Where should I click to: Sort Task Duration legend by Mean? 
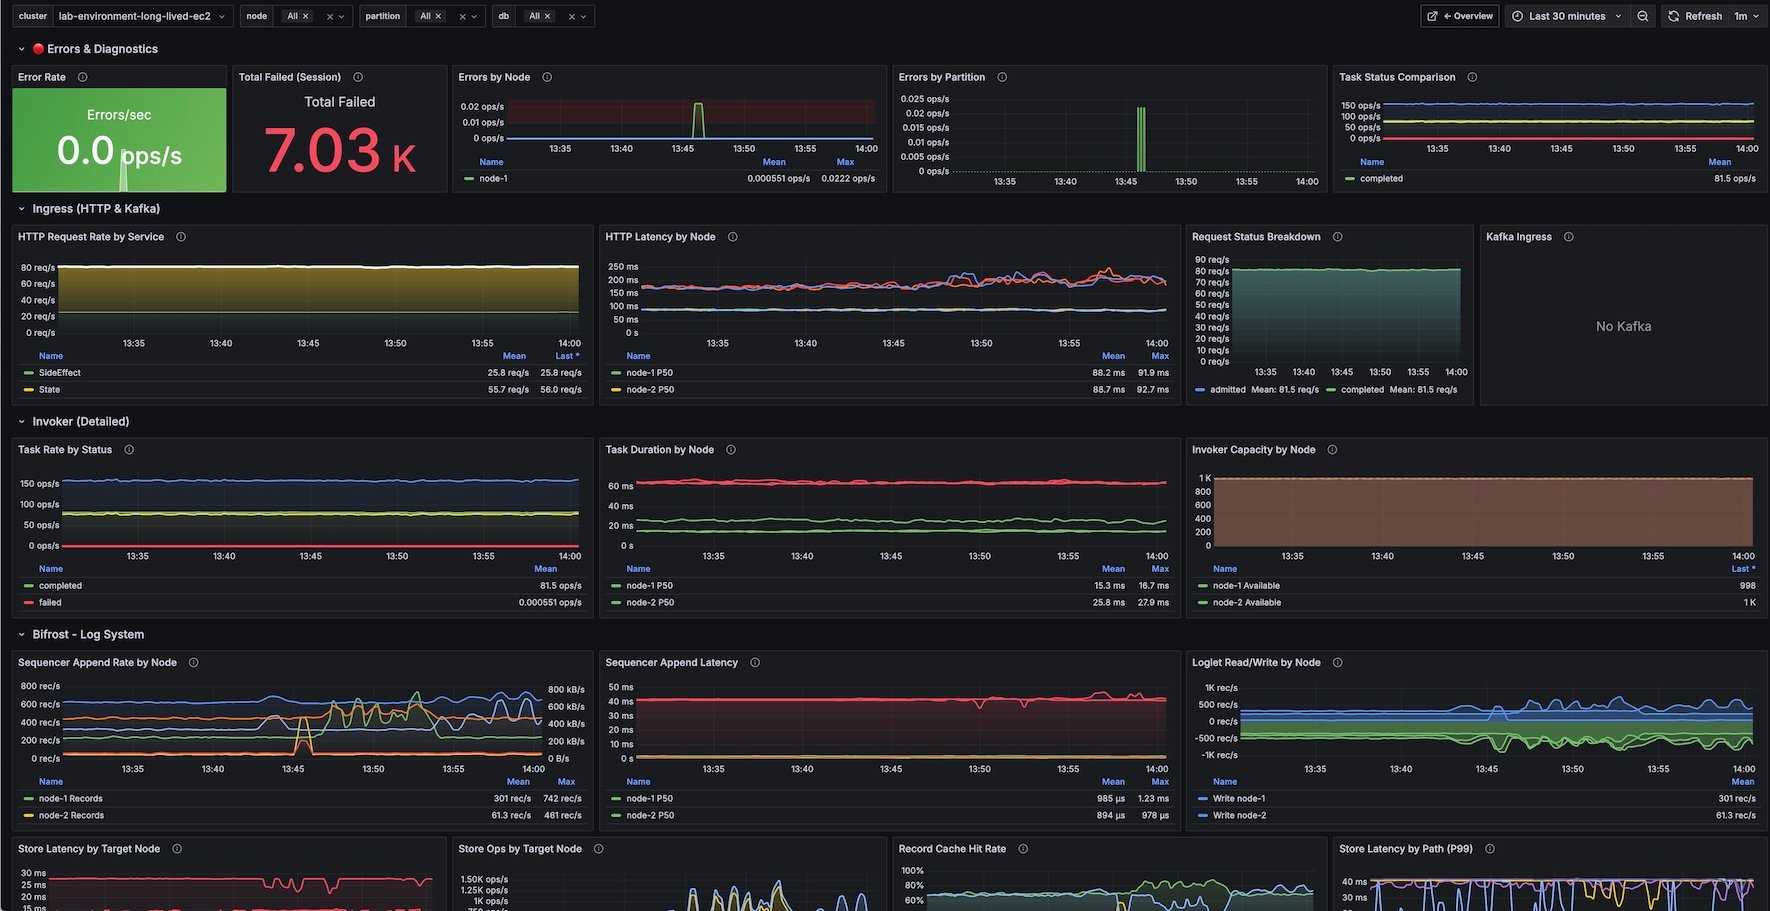click(1113, 569)
